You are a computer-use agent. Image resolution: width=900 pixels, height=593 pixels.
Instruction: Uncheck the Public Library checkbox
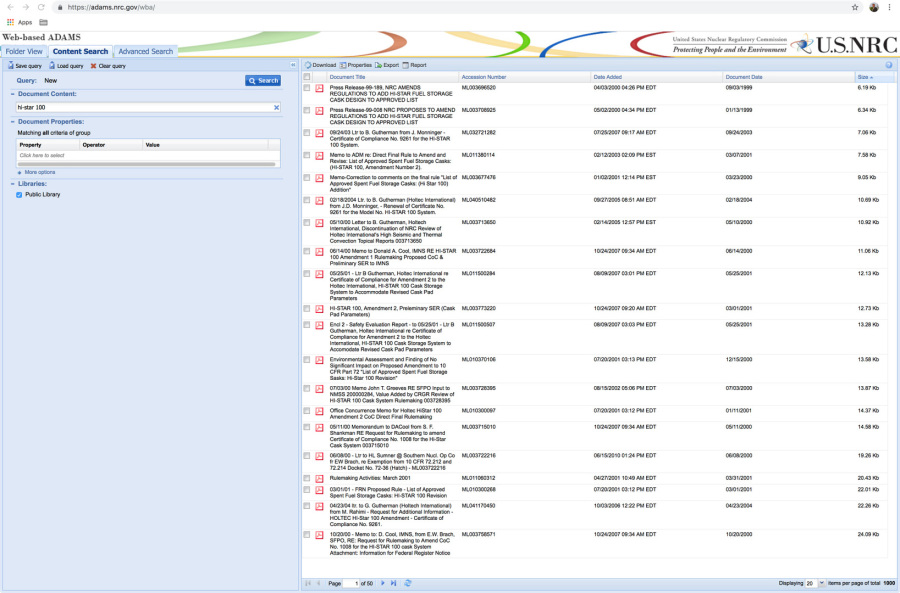[x=20, y=195]
